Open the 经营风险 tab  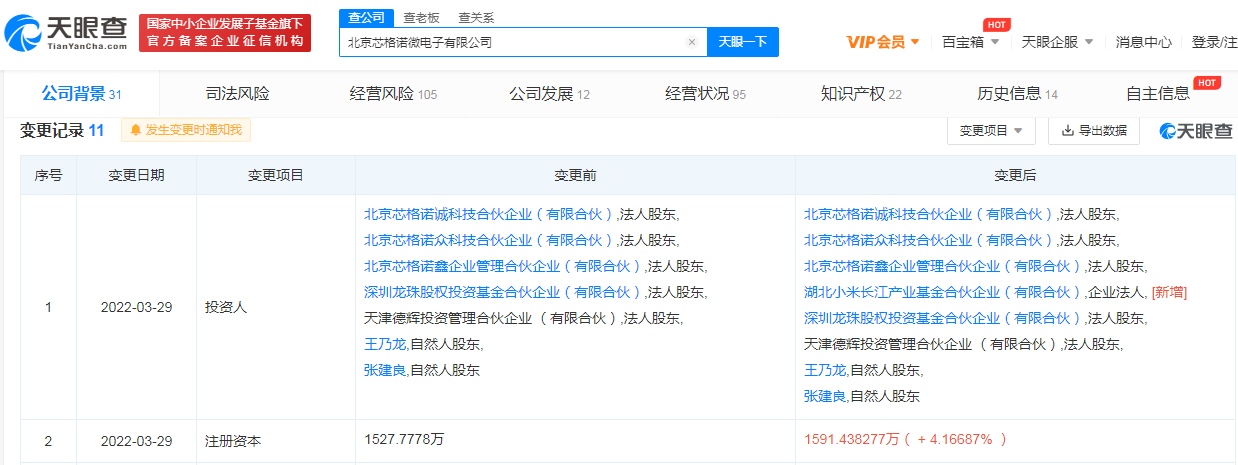(x=393, y=94)
